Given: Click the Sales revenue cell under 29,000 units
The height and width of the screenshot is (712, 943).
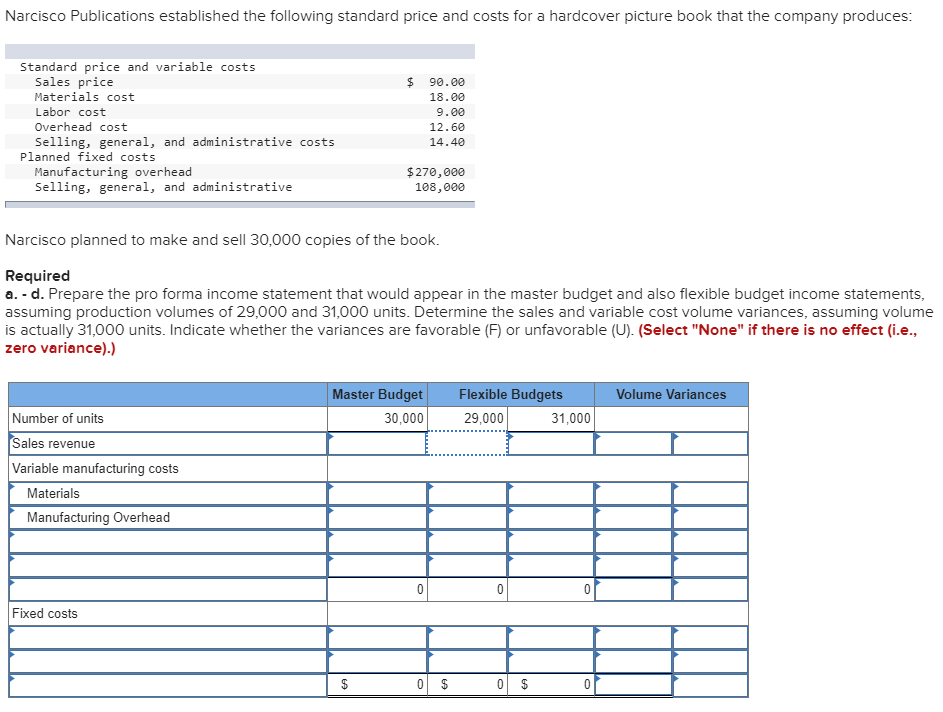Looking at the screenshot, I should point(467,443).
